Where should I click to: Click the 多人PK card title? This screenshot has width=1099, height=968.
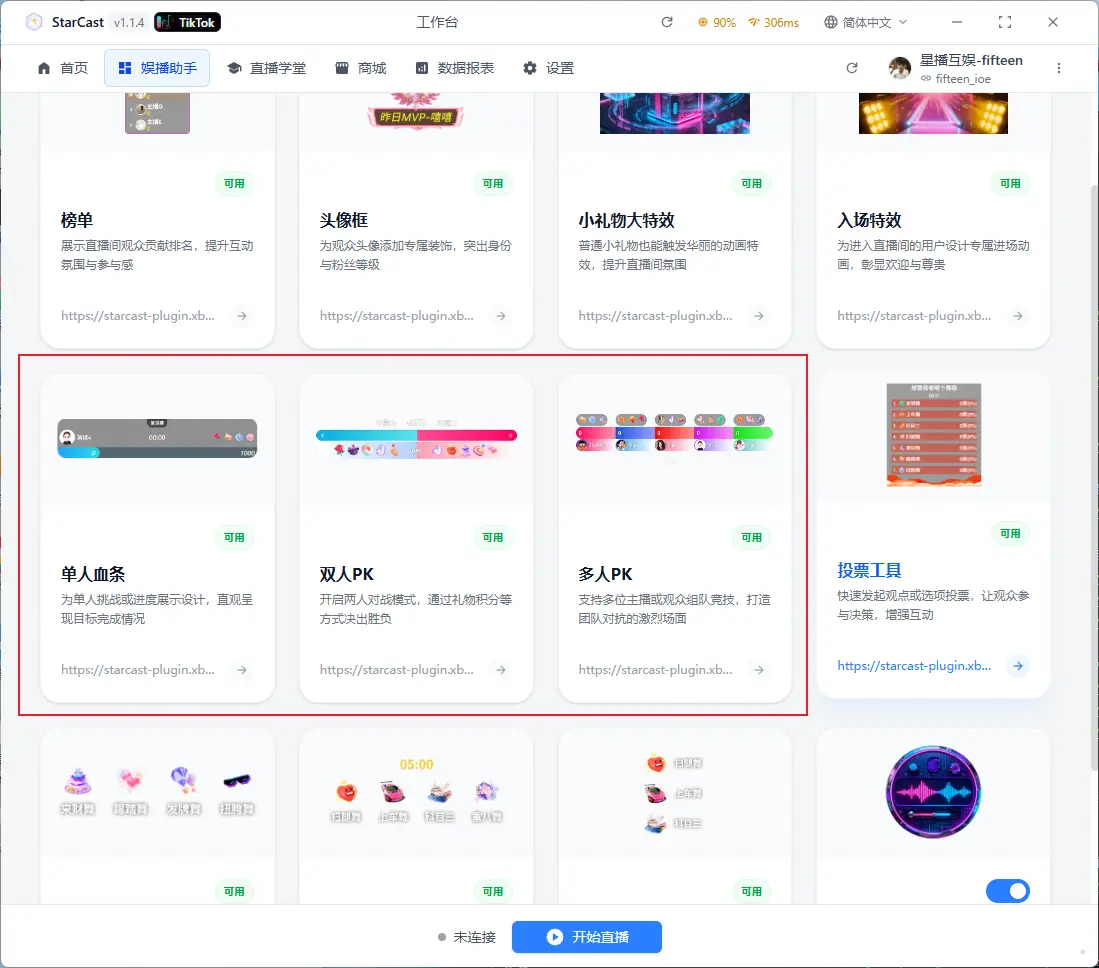(x=605, y=574)
